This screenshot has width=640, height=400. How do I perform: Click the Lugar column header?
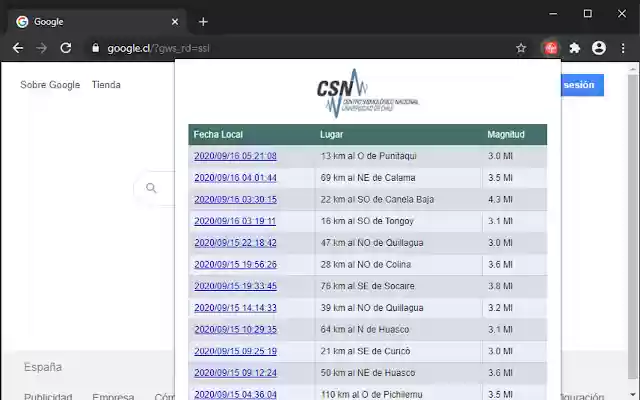pos(331,134)
